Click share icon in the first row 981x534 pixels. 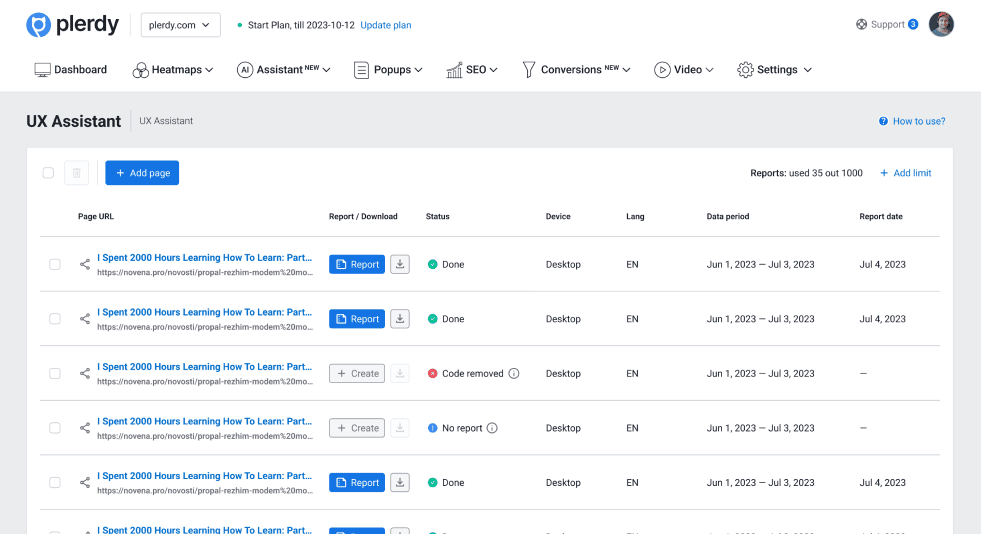(x=85, y=265)
